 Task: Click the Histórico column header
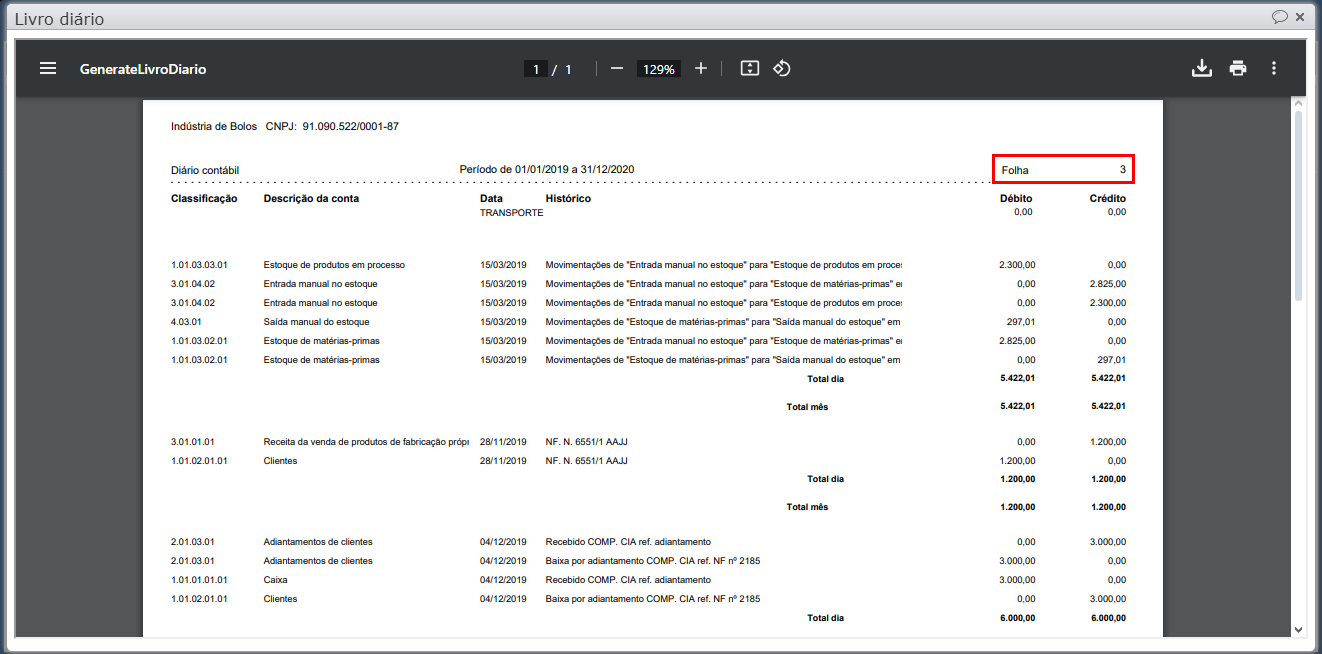point(568,199)
